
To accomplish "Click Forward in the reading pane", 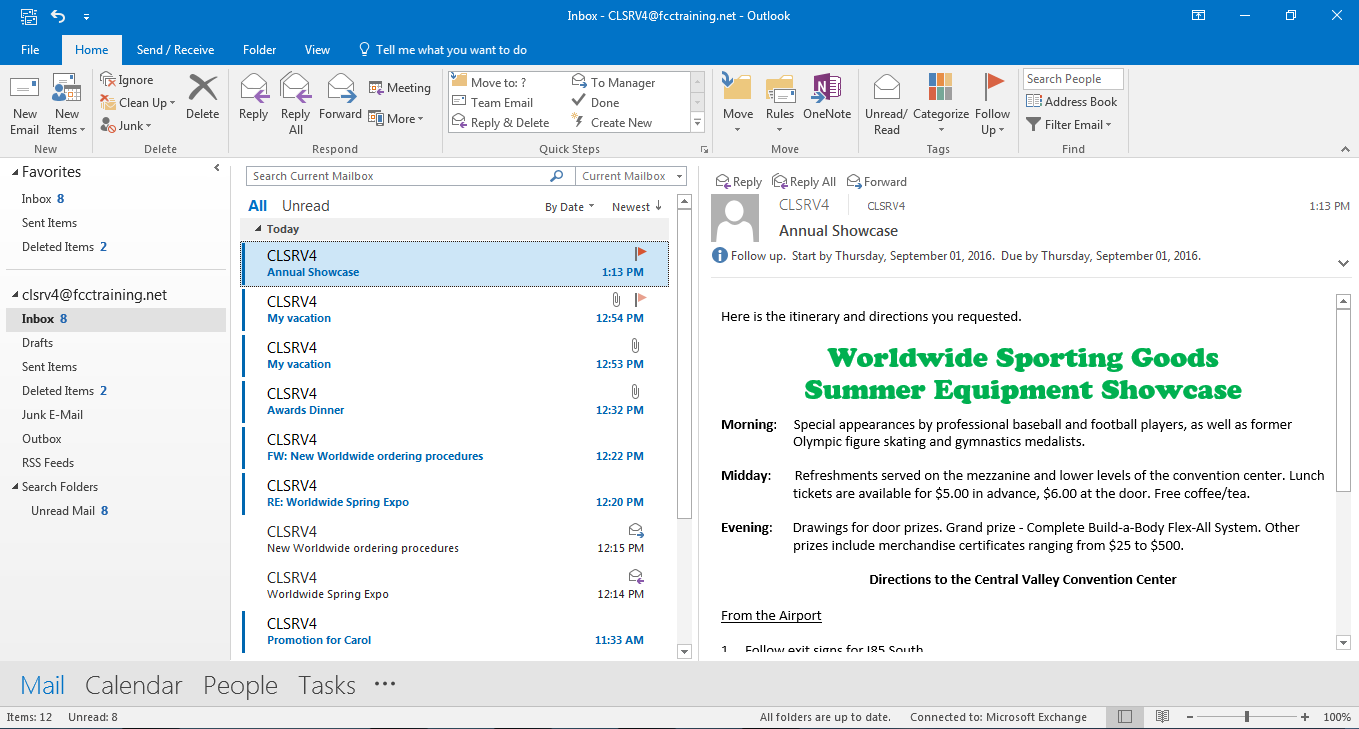I will click(x=877, y=182).
